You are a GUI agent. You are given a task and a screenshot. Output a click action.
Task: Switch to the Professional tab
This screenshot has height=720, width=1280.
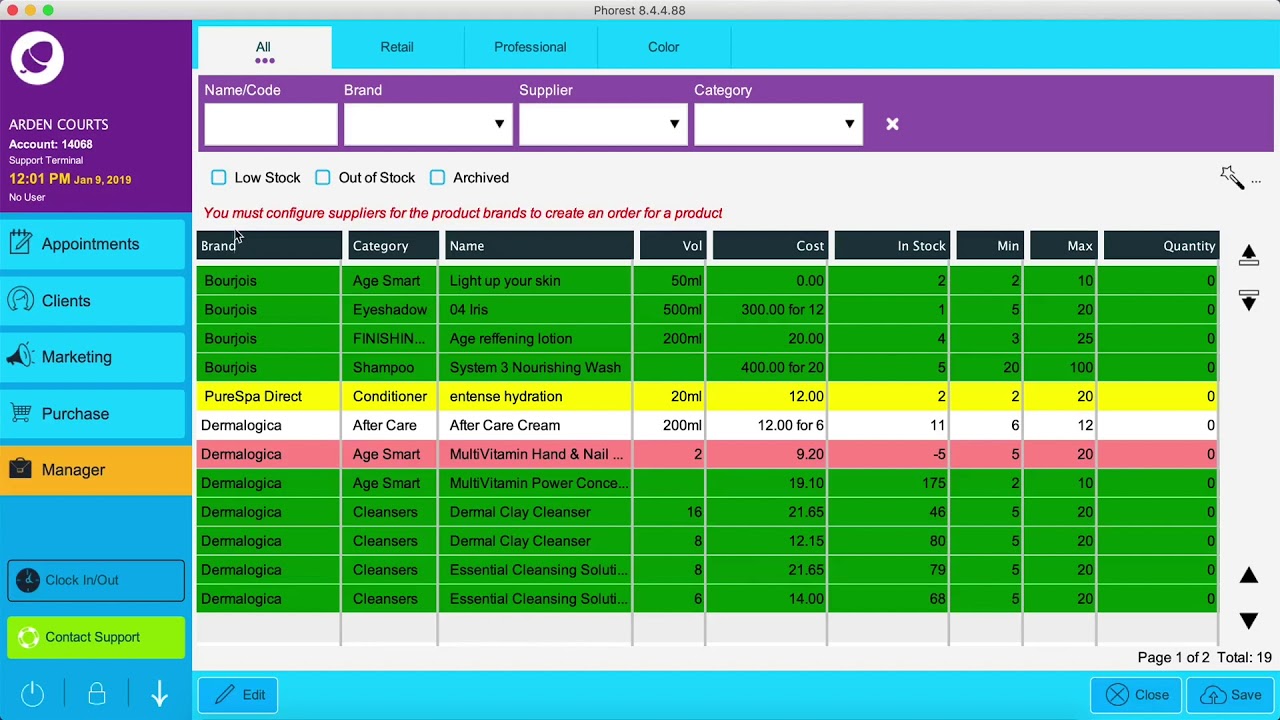click(530, 47)
